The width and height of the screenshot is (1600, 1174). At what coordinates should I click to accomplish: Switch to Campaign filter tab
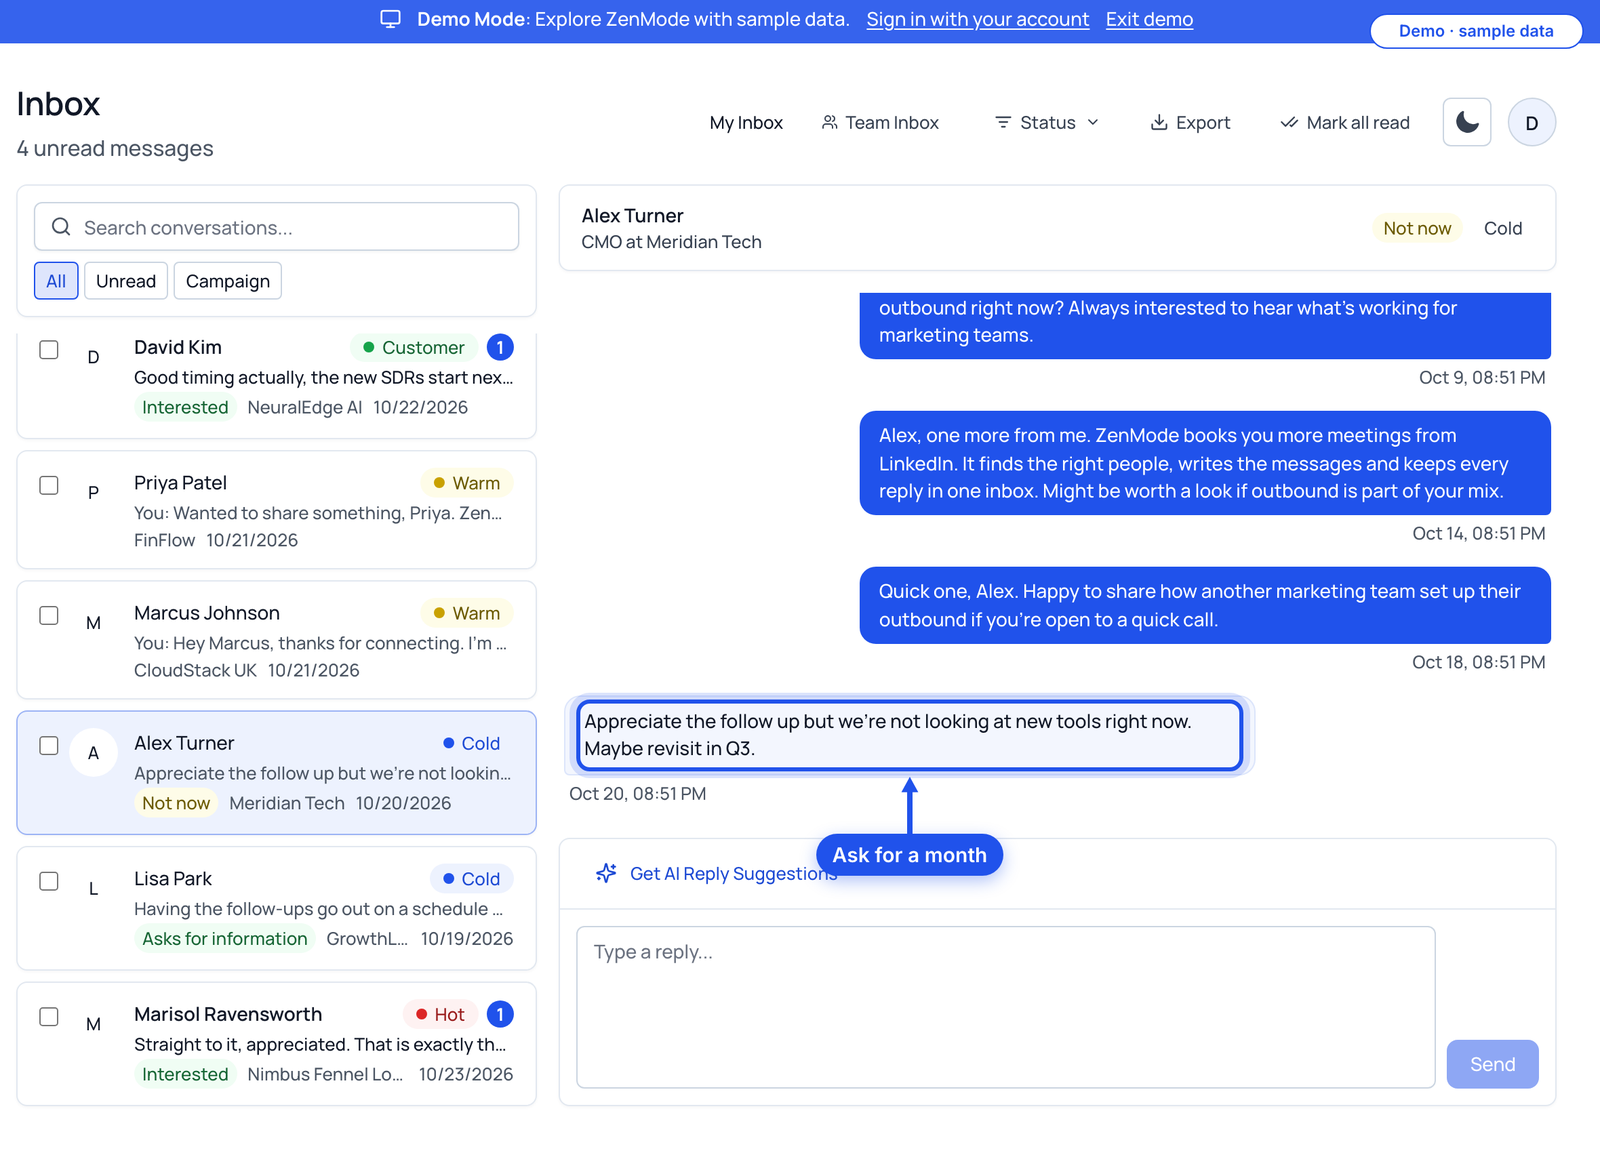228,281
